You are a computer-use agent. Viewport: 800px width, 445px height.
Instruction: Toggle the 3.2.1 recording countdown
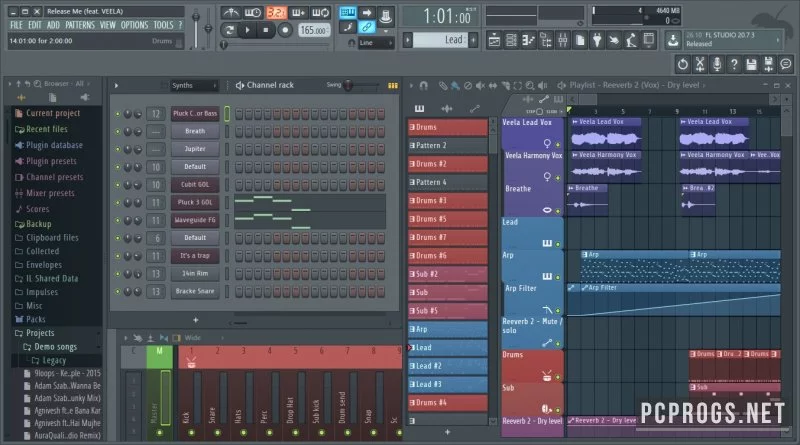tap(276, 12)
